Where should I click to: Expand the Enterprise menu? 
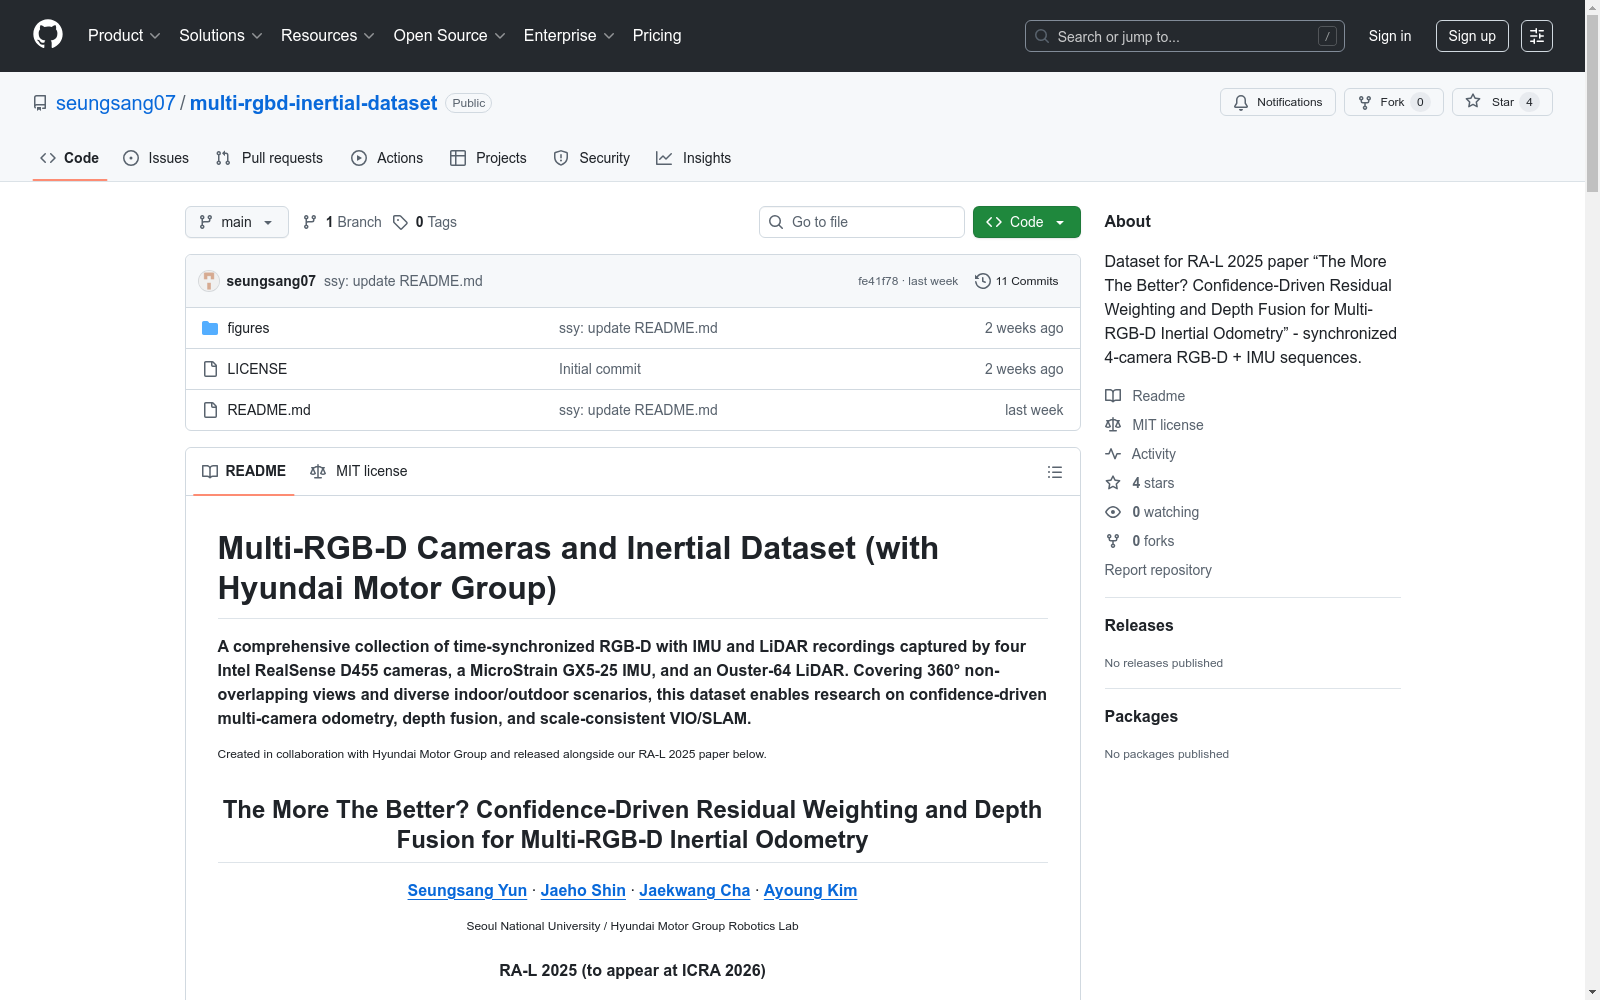tap(569, 36)
